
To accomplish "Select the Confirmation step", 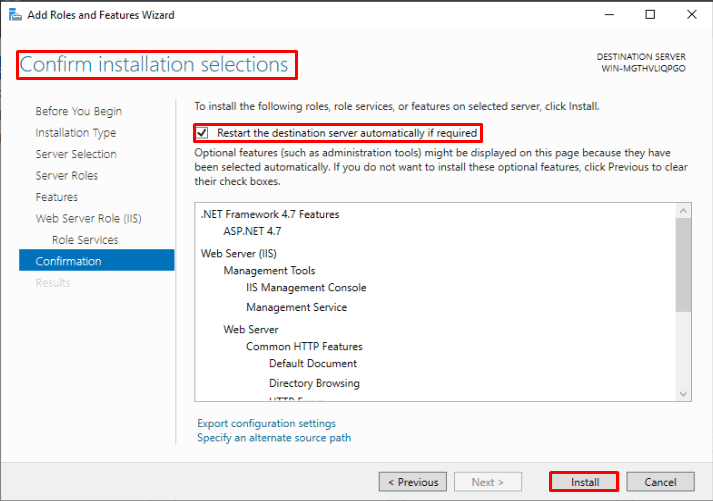I will tap(68, 261).
